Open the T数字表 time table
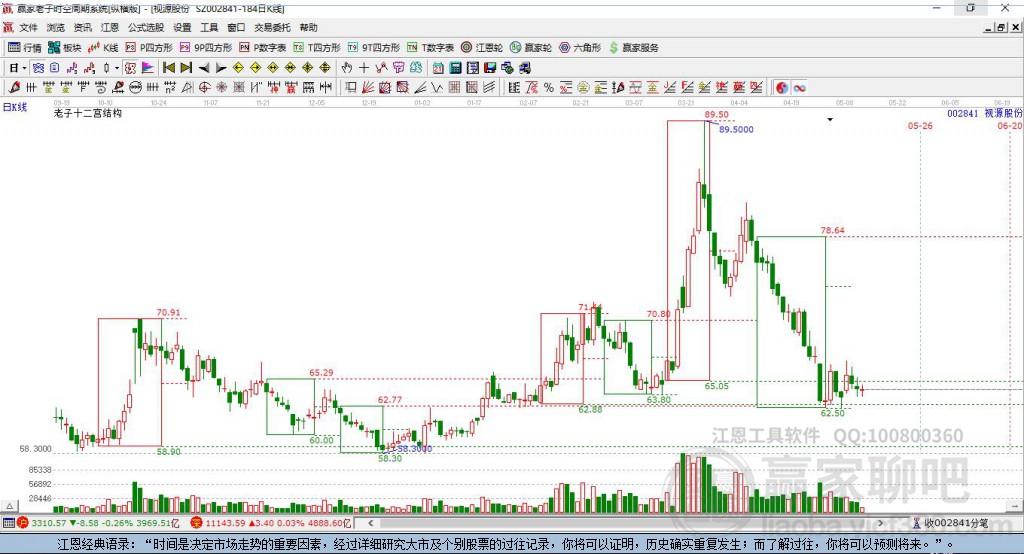Viewport: 1024px width, 554px height. pyautogui.click(x=430, y=48)
